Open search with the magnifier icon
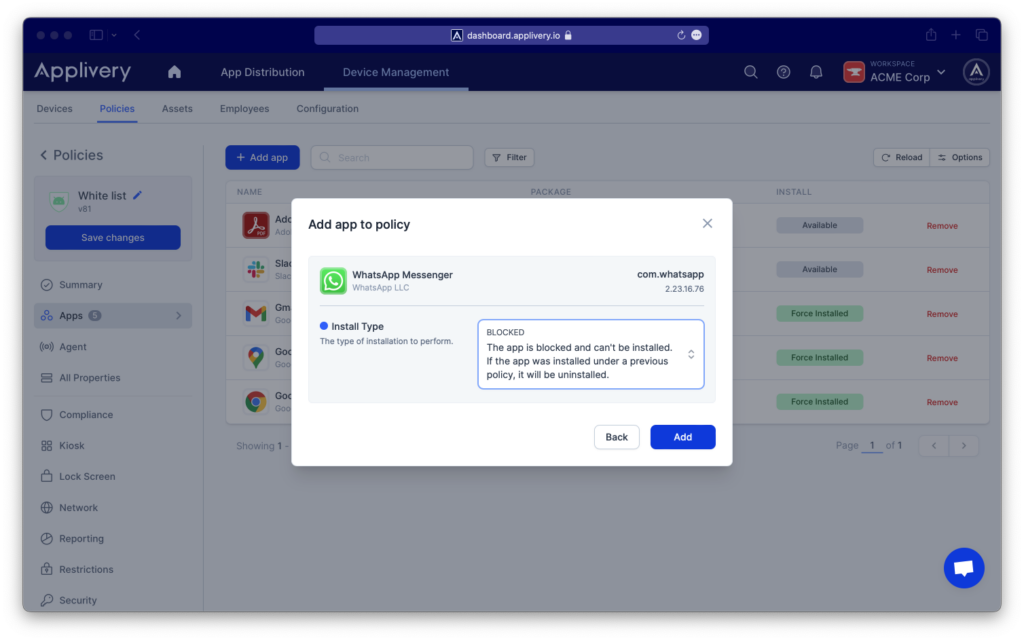Screen dimensions: 1024x640 [x=751, y=72]
